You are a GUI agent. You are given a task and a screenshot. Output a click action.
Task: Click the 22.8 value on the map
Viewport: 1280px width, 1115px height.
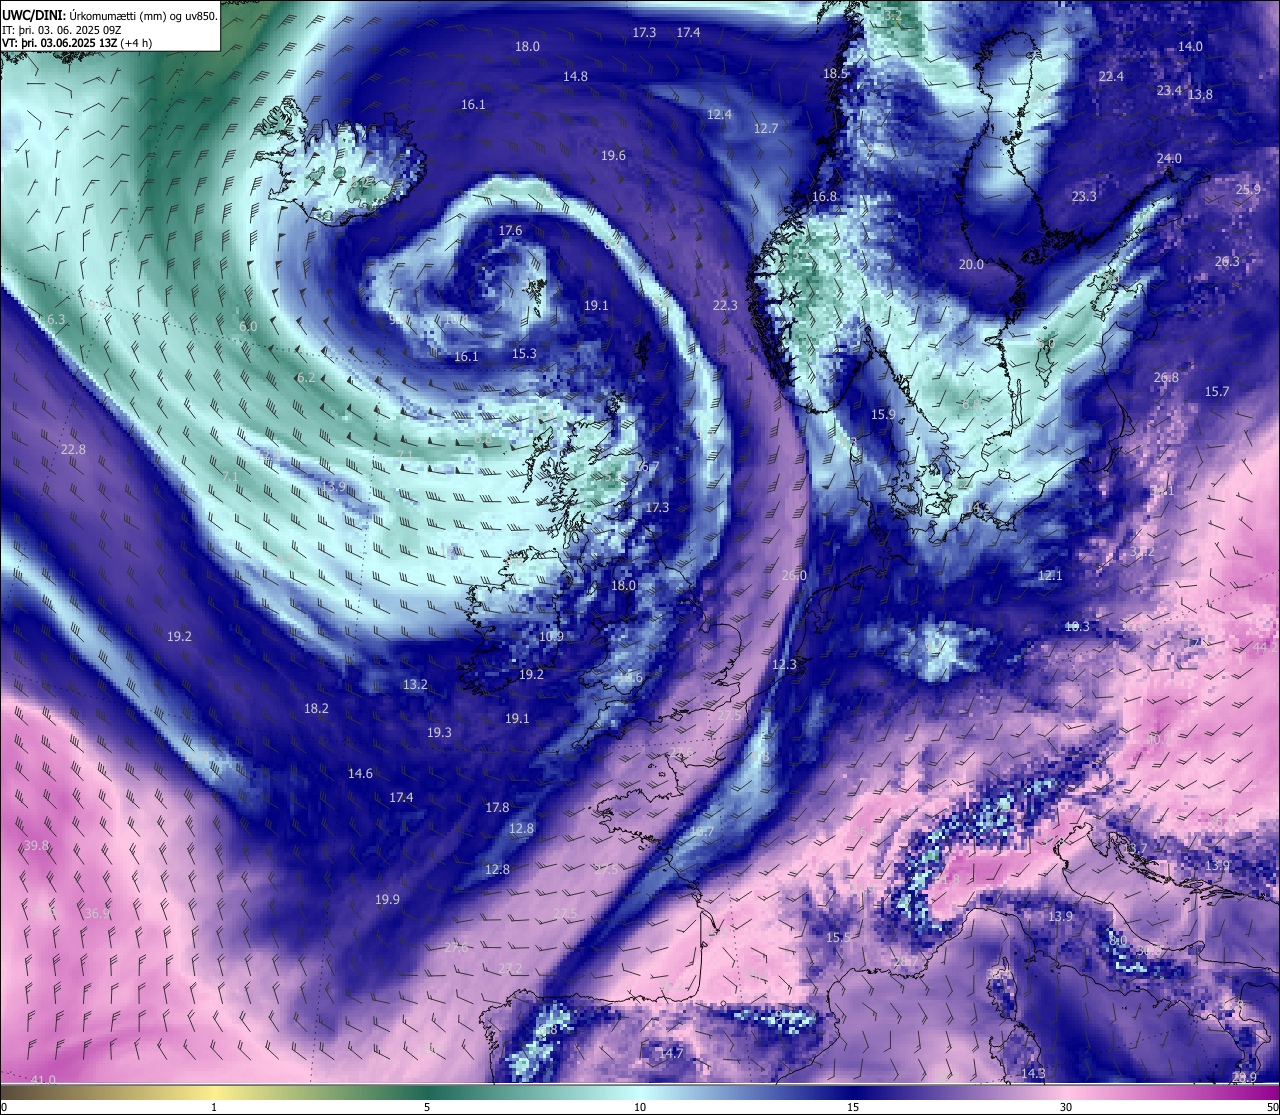coord(73,449)
